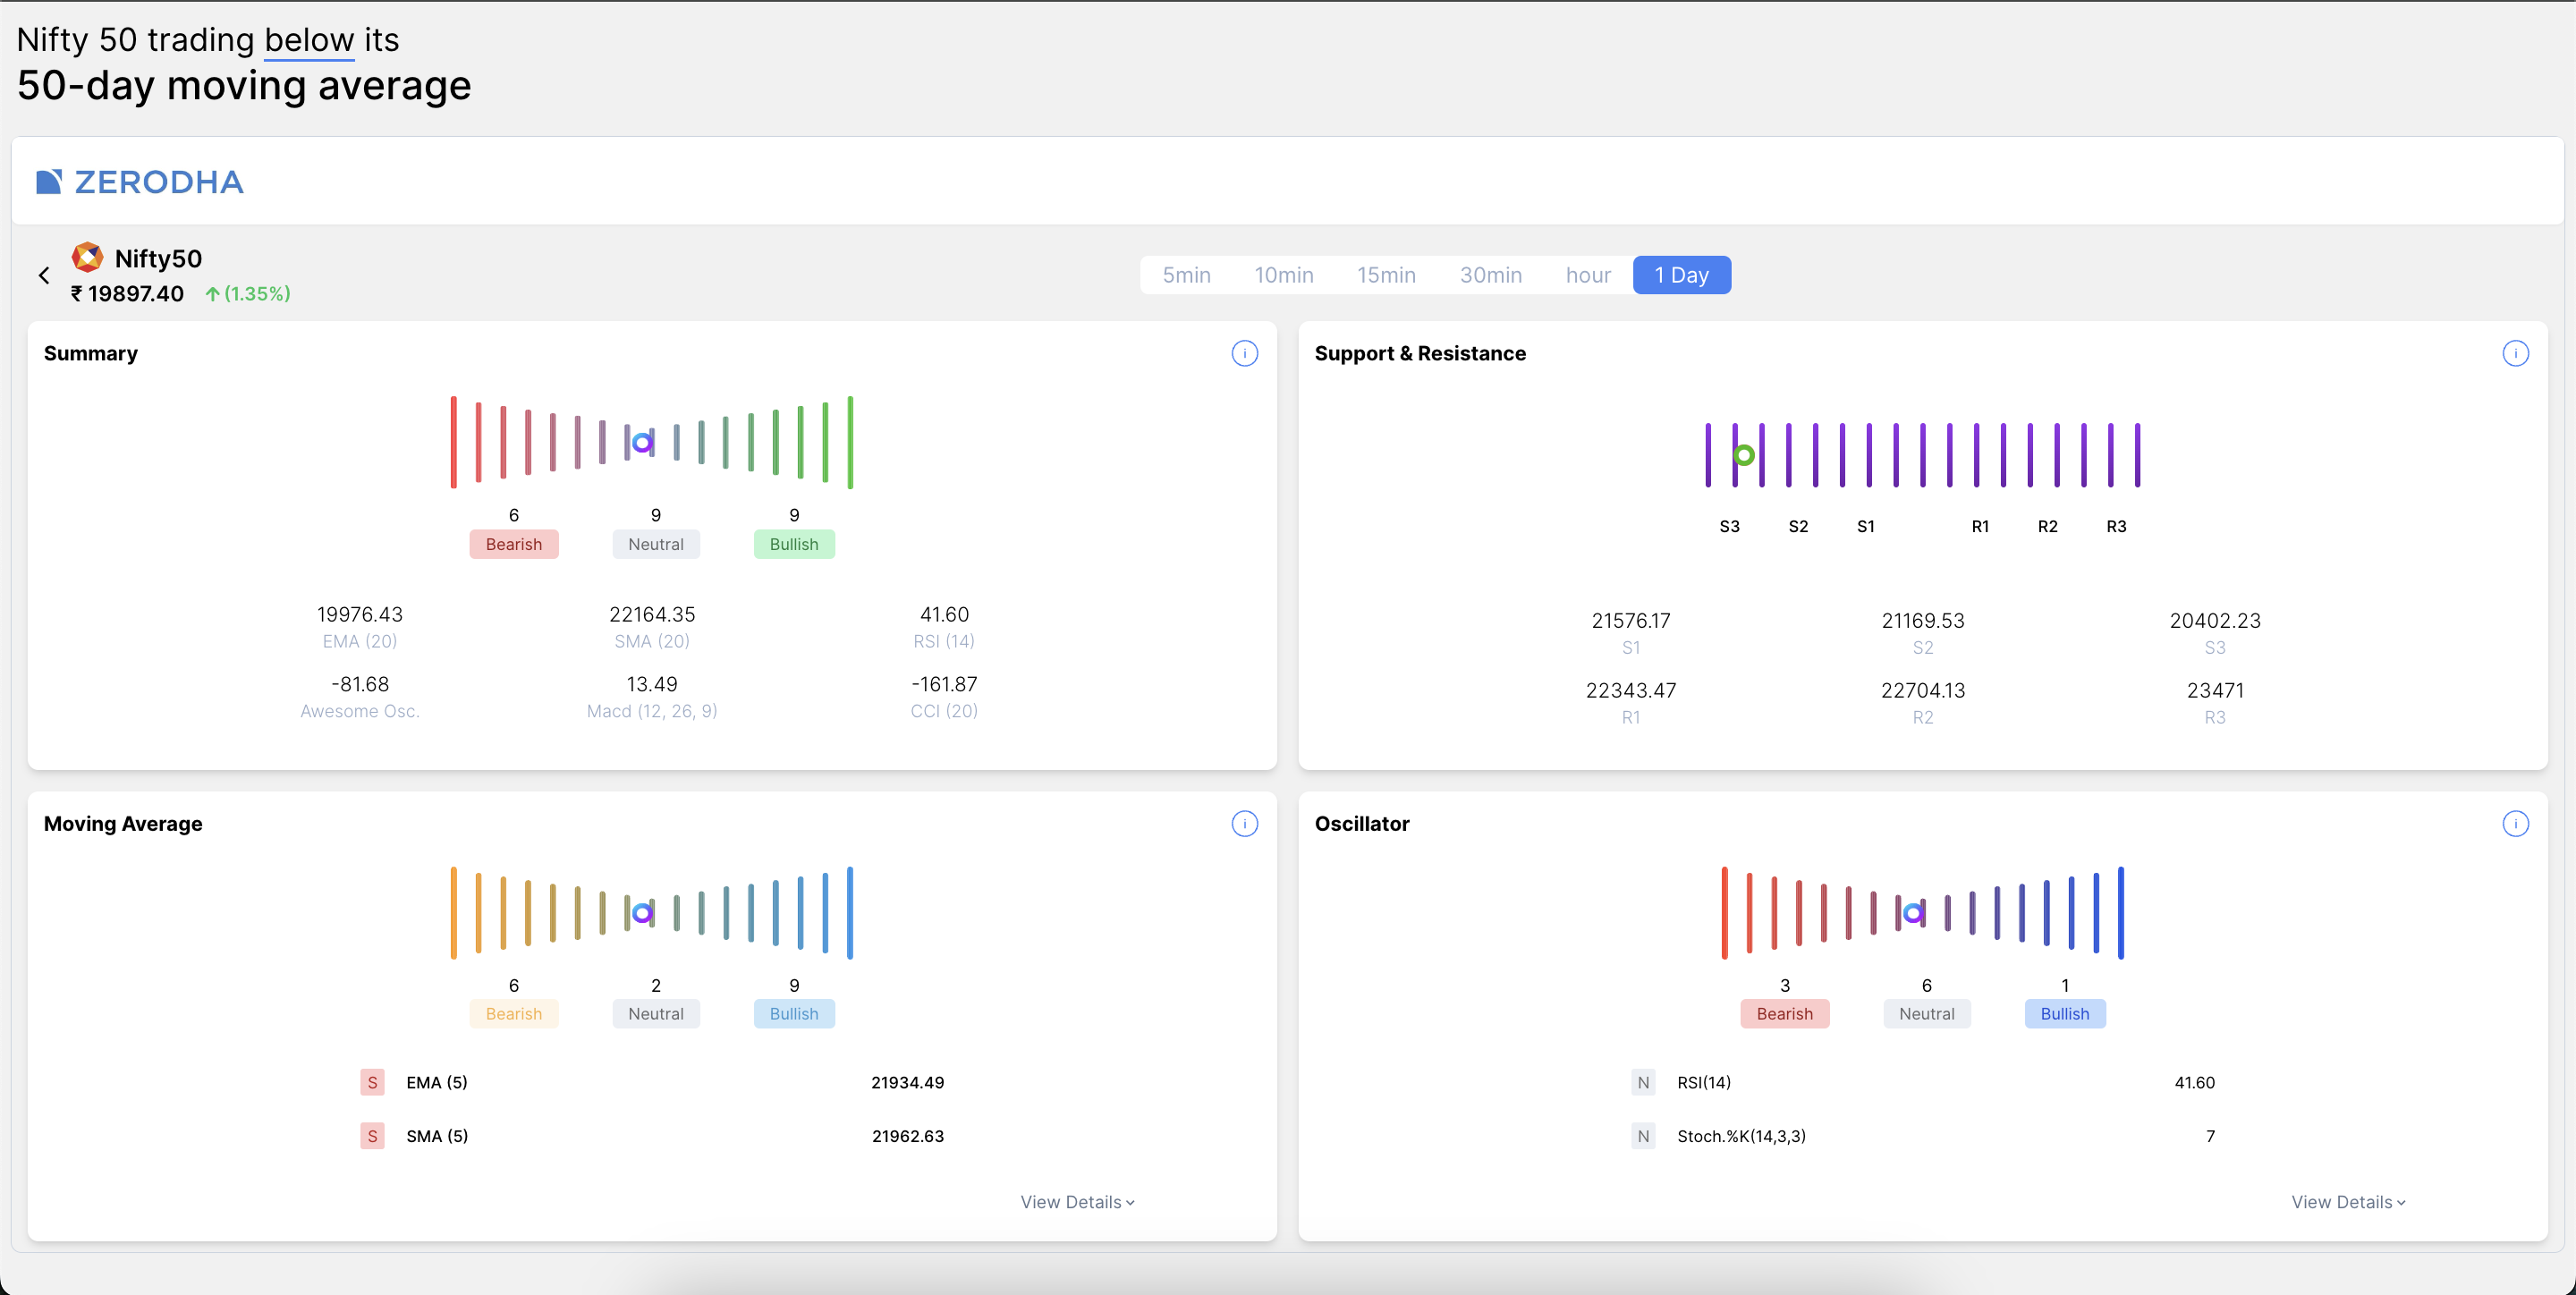Click the Summary Bearish label
Screen dimensions: 2576x1295
[x=514, y=544]
